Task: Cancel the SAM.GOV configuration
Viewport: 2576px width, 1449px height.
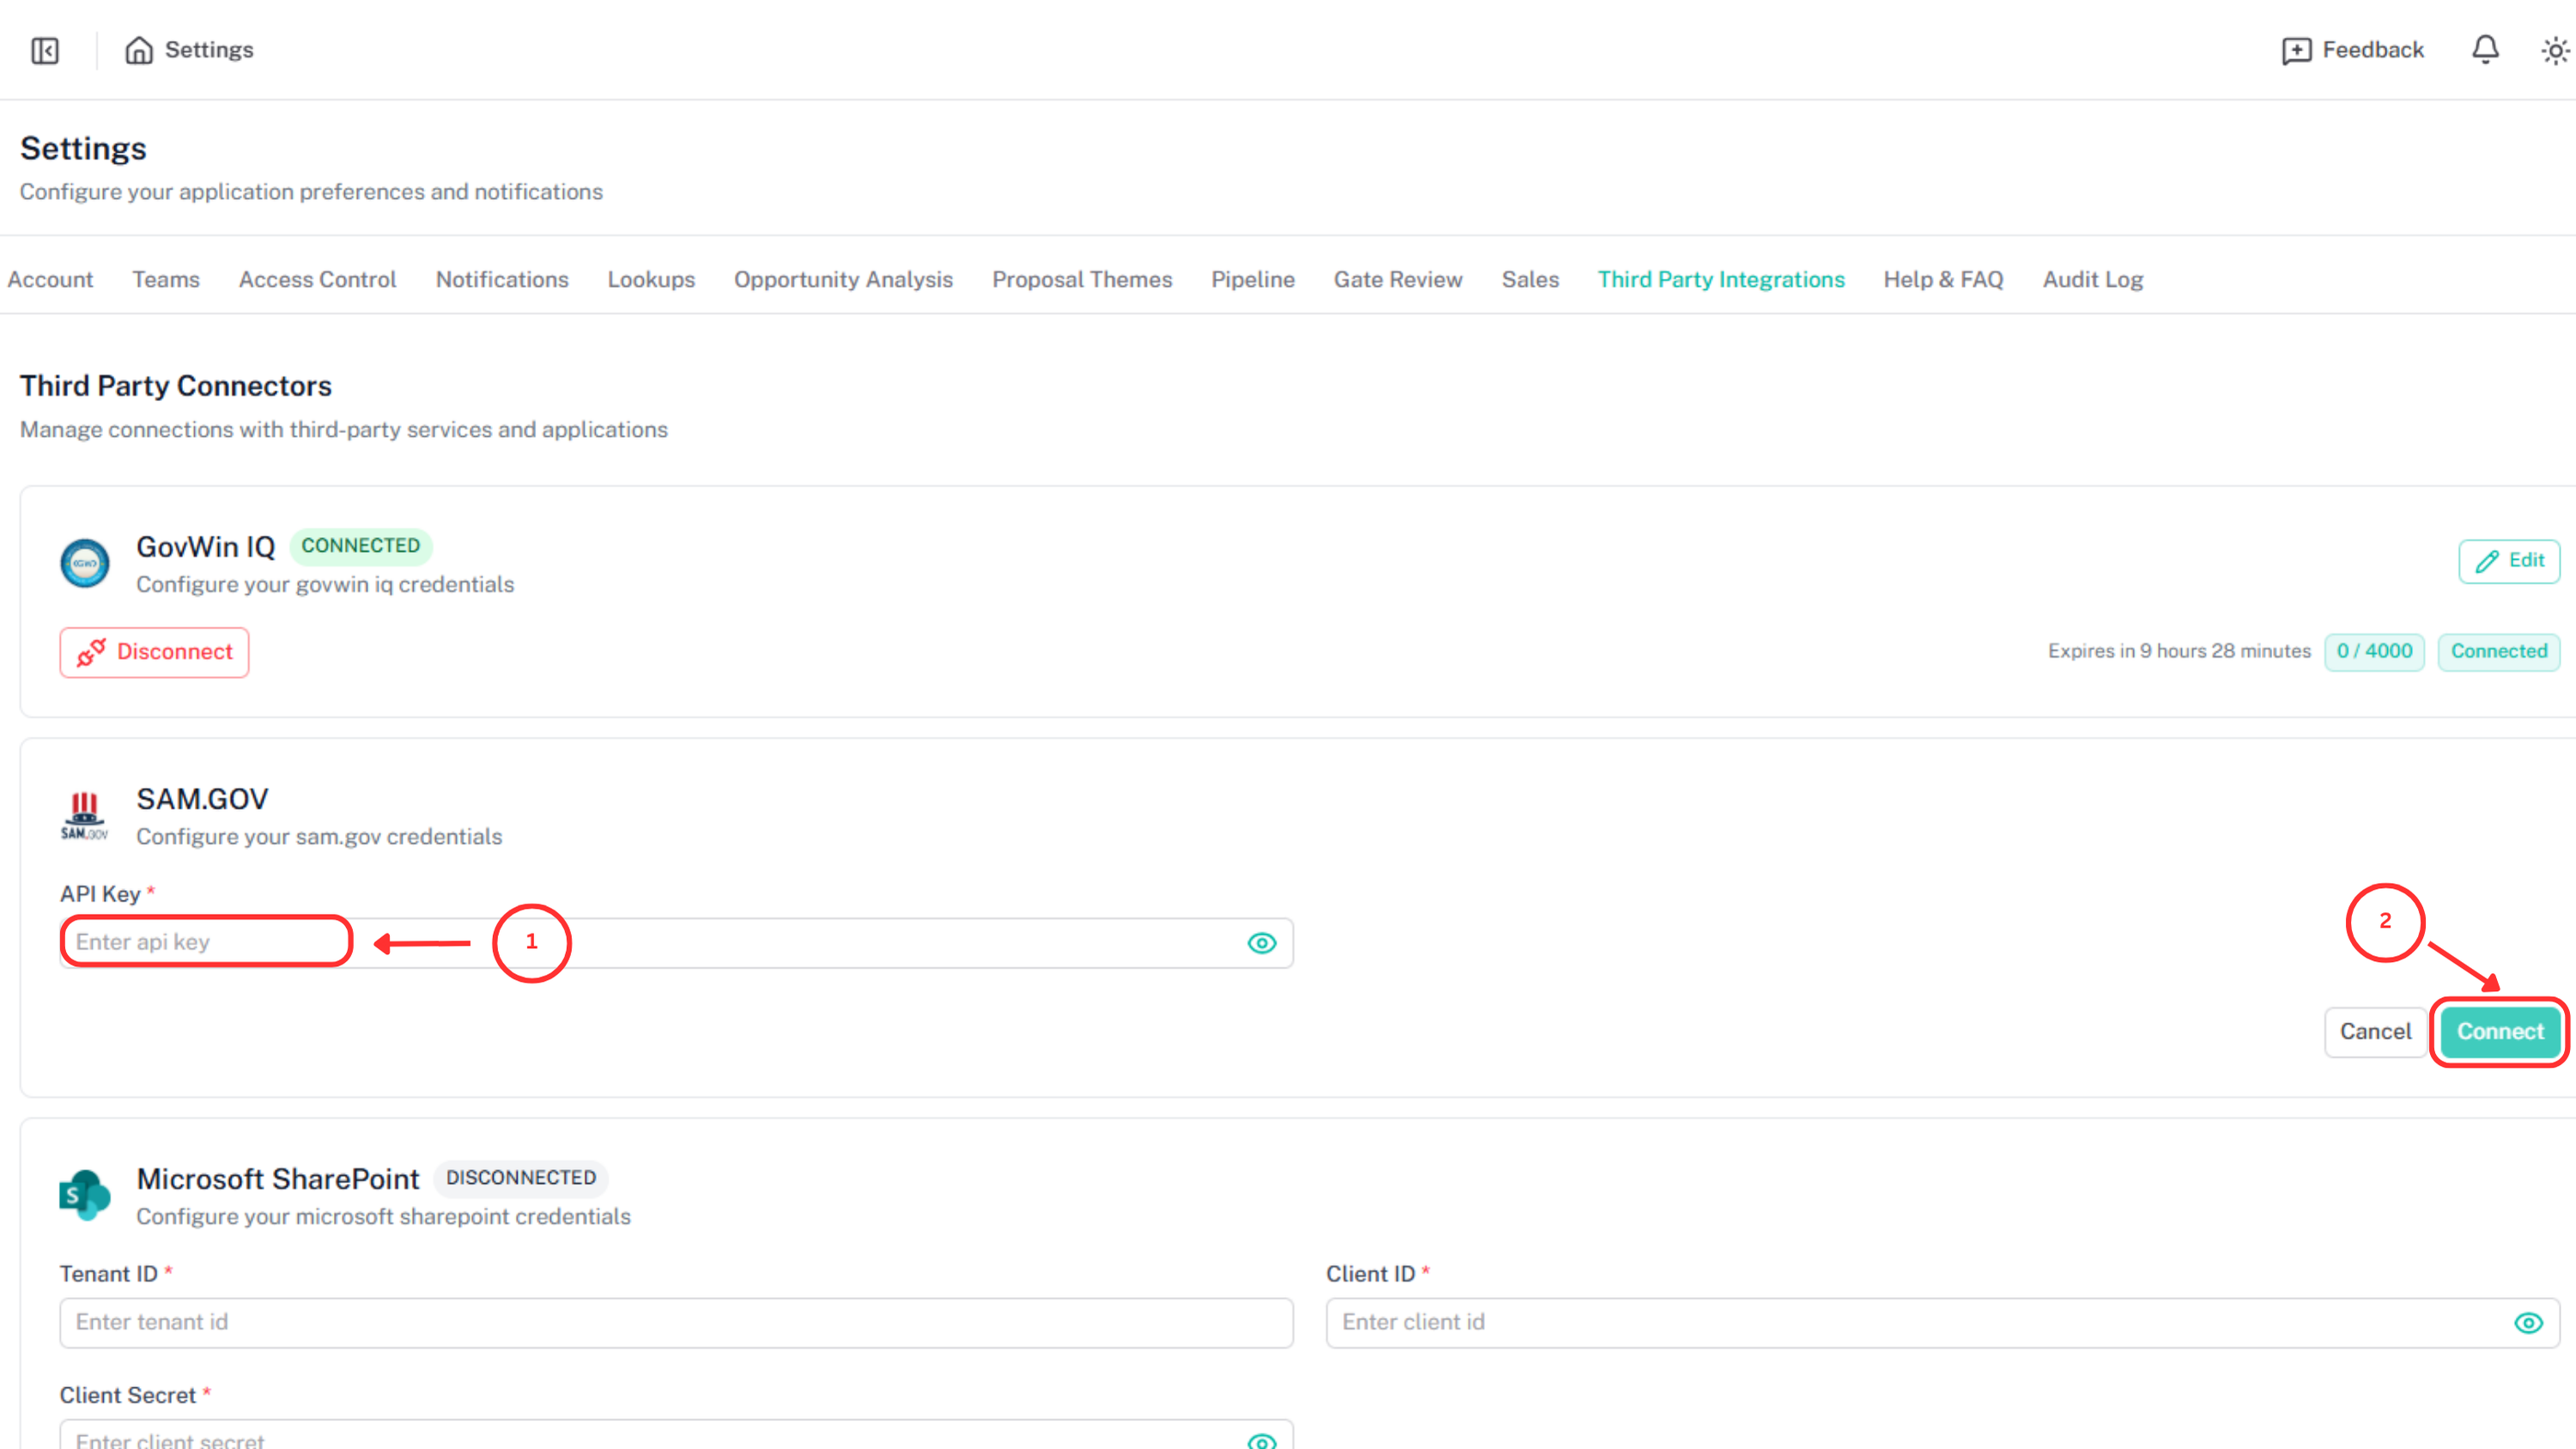Action: click(x=2375, y=1032)
